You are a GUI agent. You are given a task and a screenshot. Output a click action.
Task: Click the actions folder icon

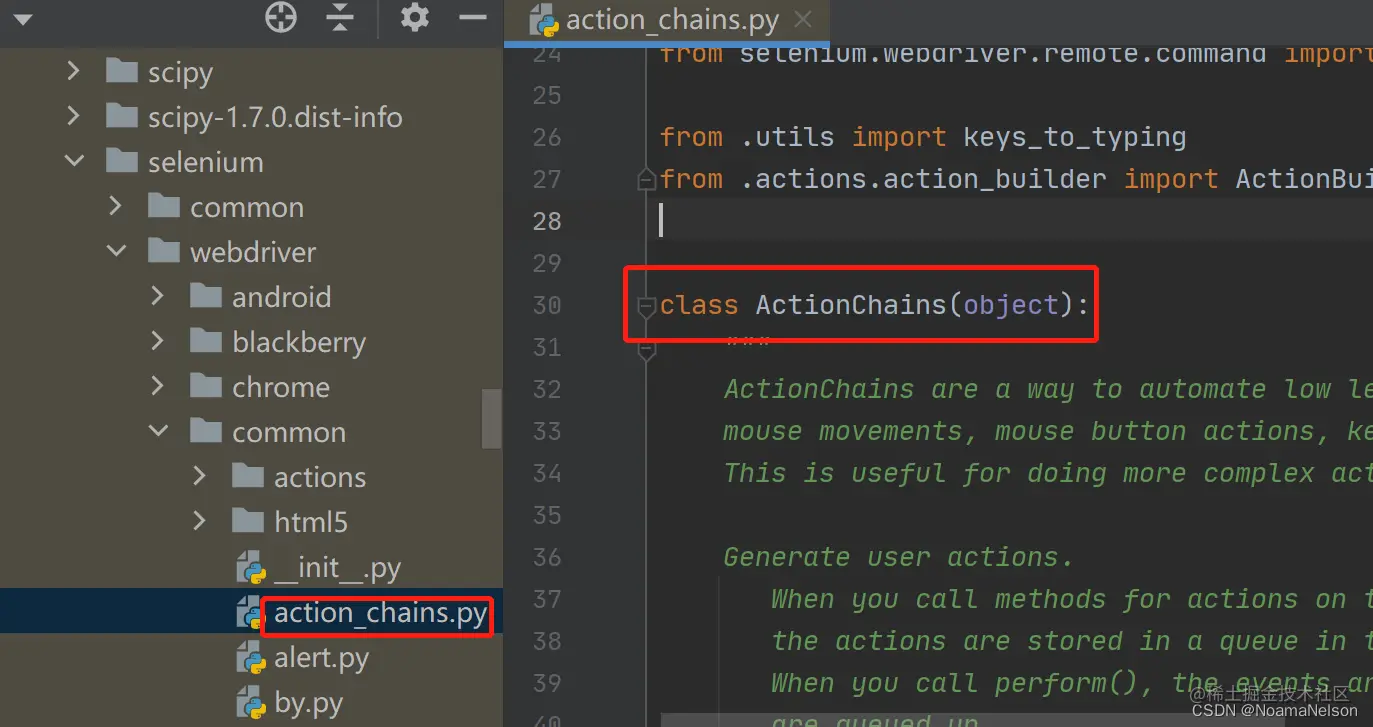[x=247, y=476]
